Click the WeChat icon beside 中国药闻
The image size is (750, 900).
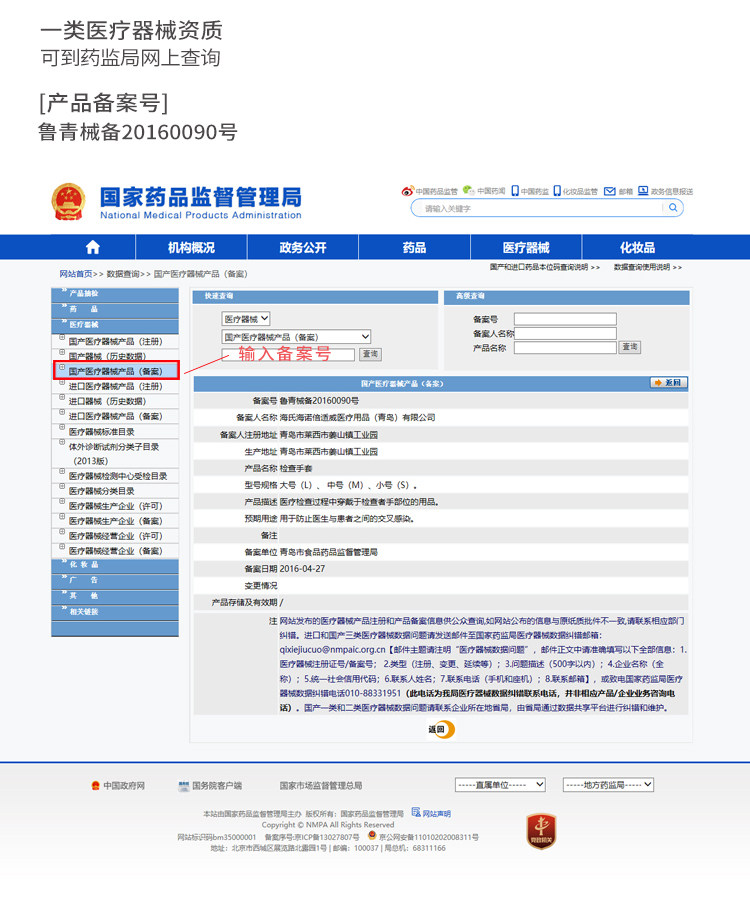(x=469, y=191)
